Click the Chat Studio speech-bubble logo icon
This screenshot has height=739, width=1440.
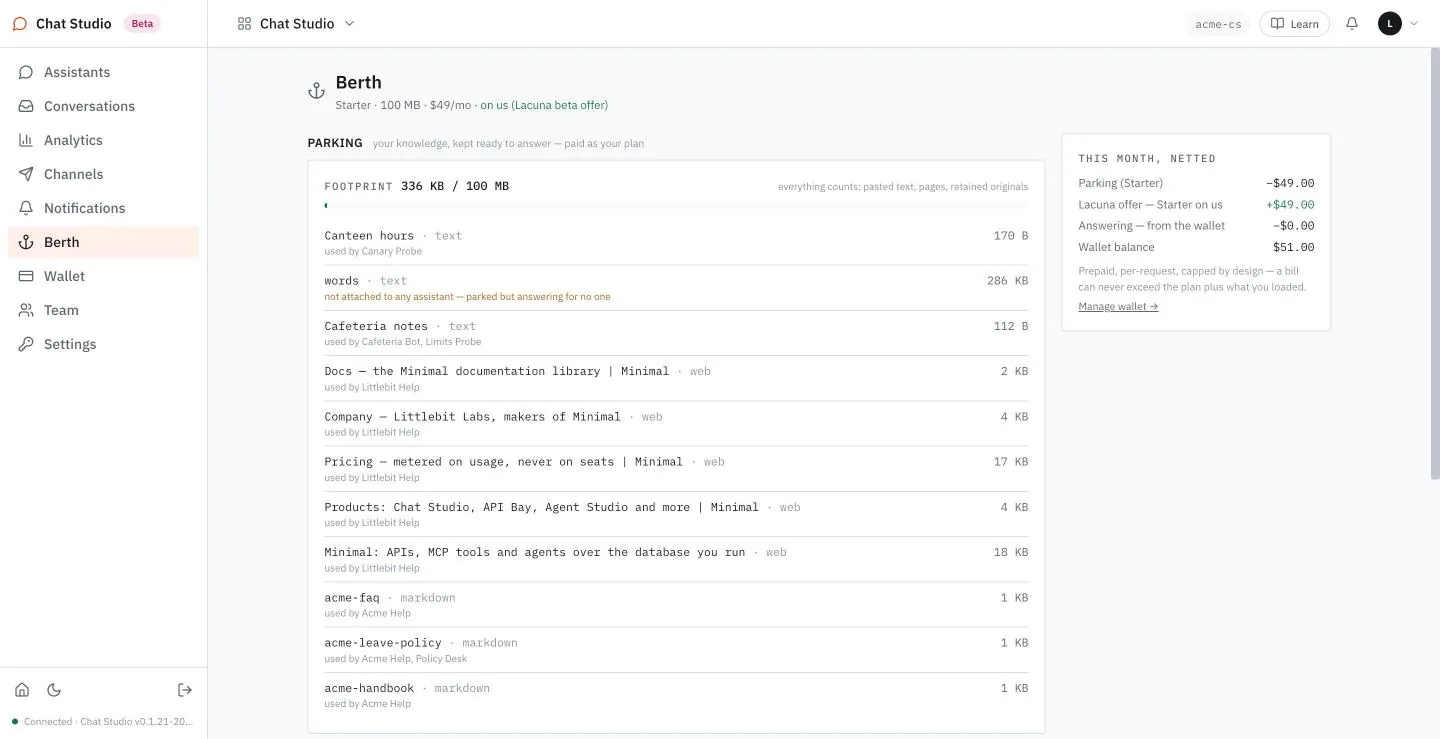pyautogui.click(x=20, y=24)
